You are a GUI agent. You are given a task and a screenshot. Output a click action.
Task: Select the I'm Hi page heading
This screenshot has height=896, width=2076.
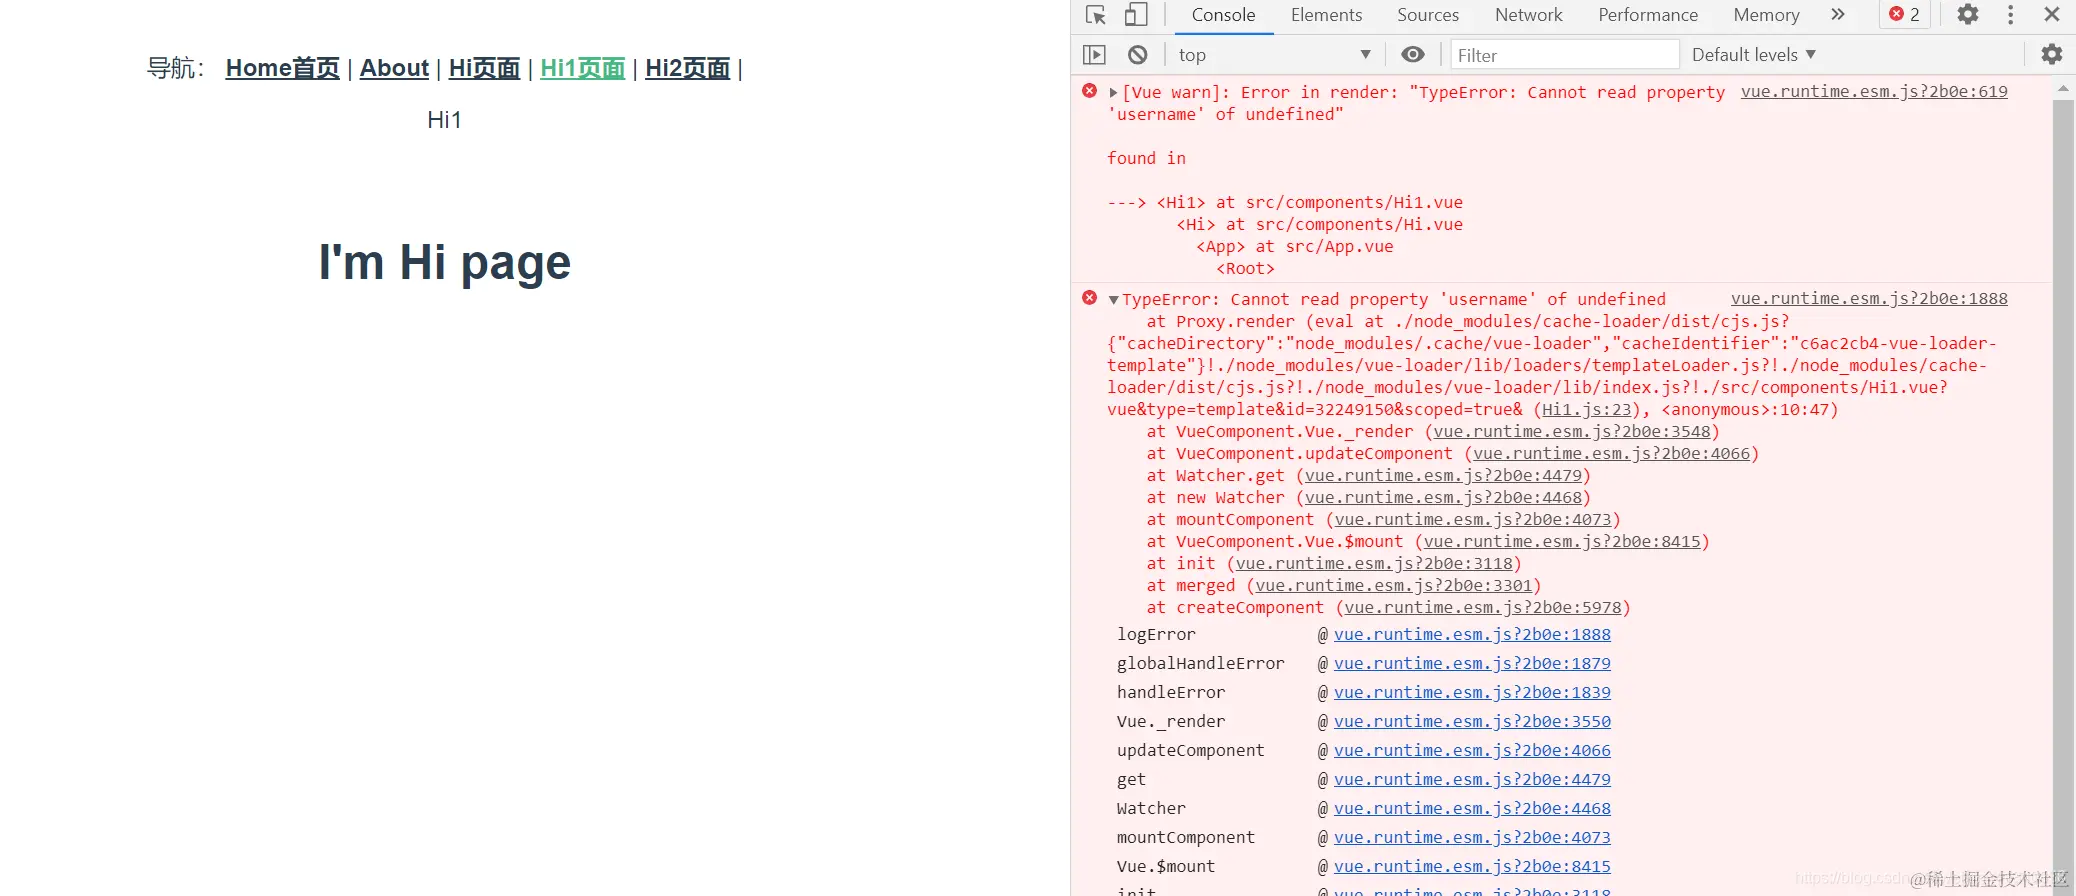click(445, 263)
